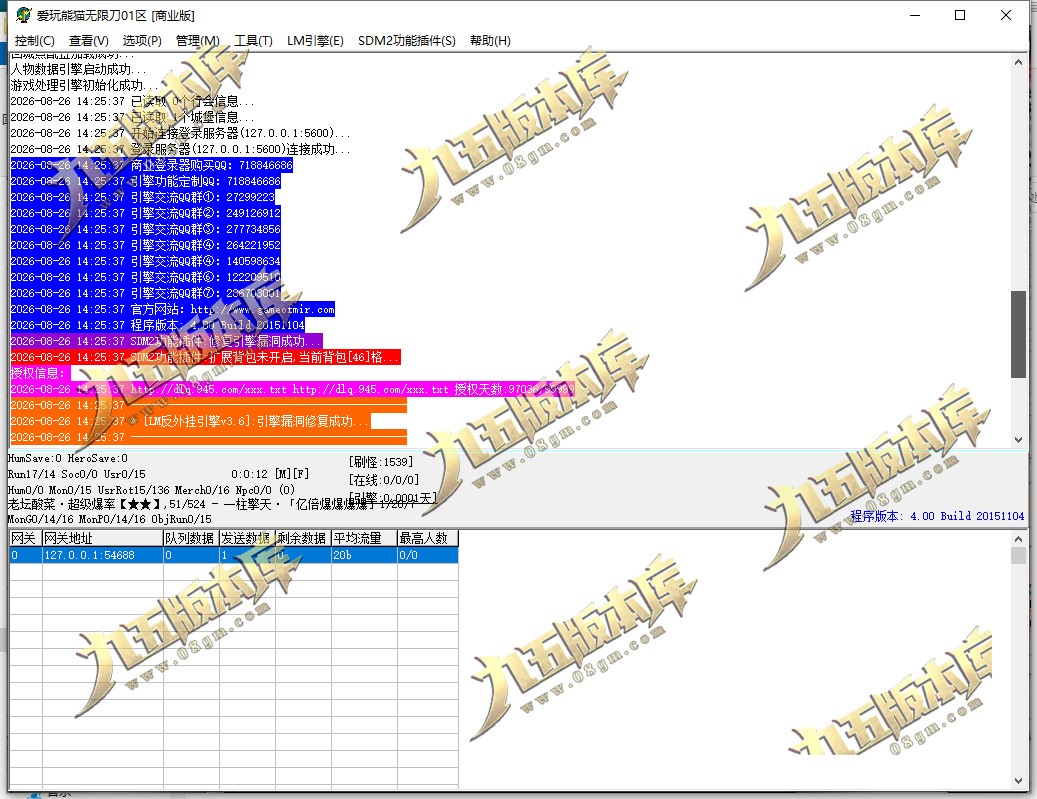The width and height of the screenshot is (1037, 799).
Task: Click the 剩余数据 column header
Action: 303,538
